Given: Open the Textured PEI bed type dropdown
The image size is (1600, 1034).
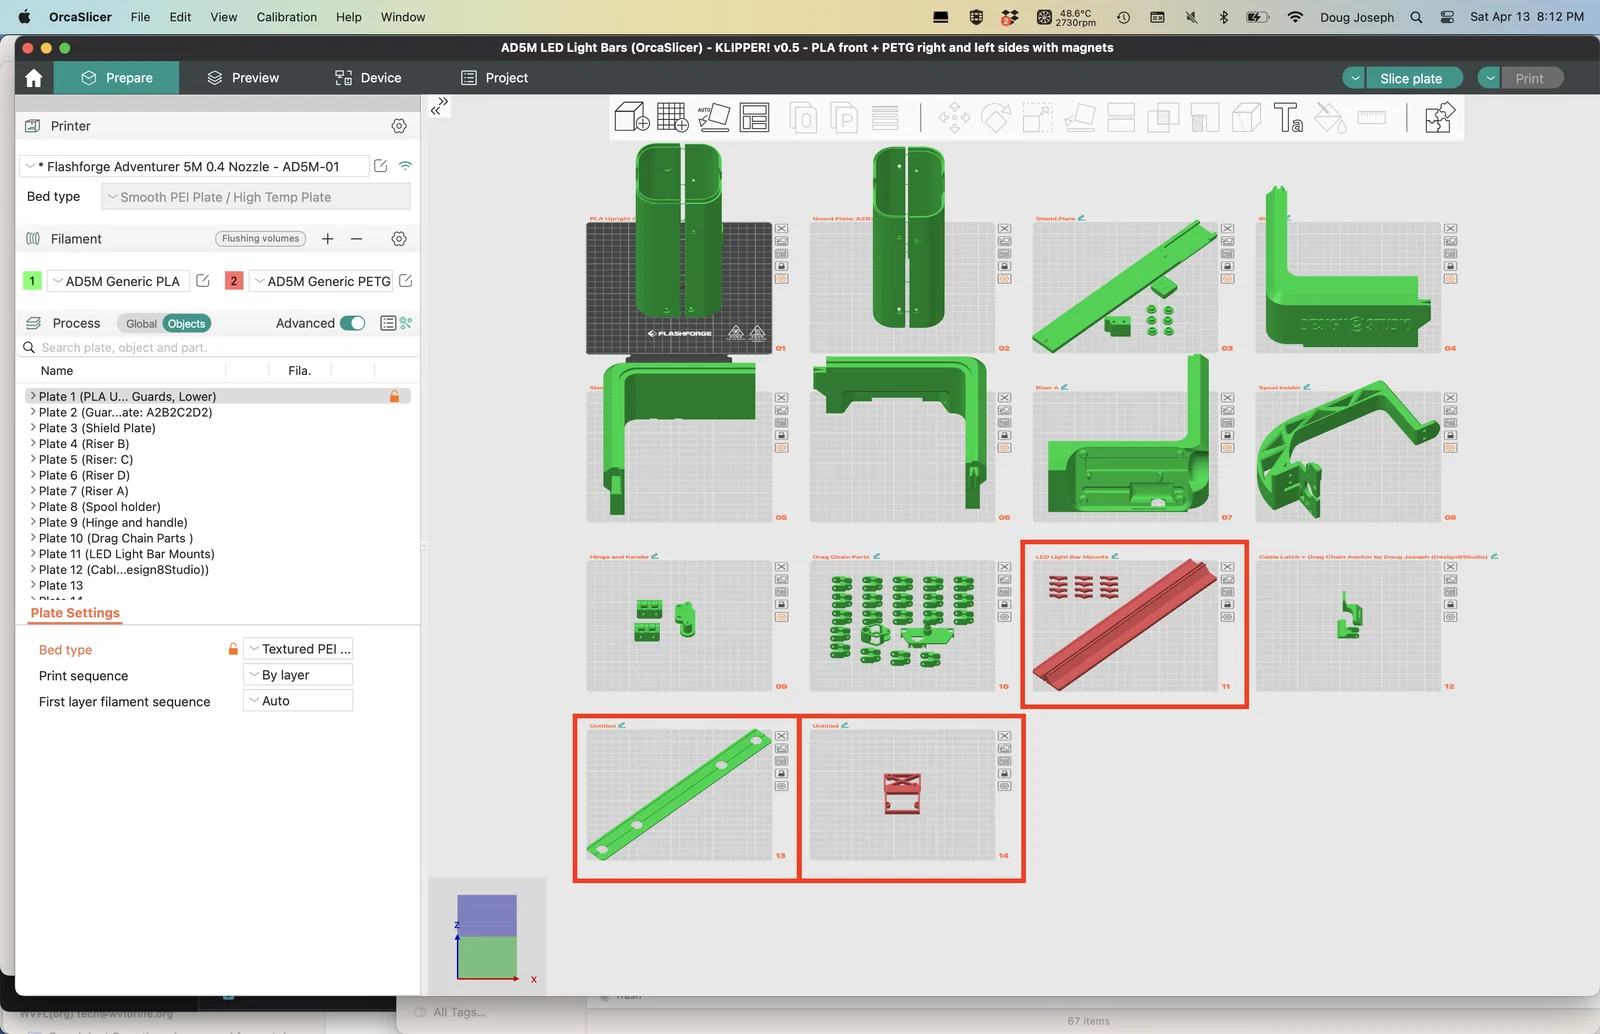Looking at the screenshot, I should 298,649.
